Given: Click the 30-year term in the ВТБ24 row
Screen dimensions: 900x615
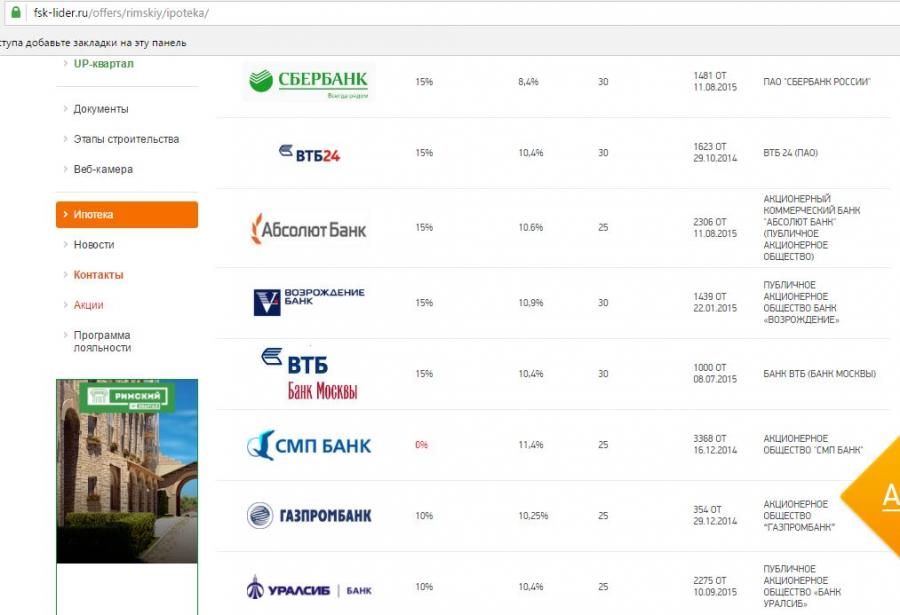Looking at the screenshot, I should pos(603,153).
